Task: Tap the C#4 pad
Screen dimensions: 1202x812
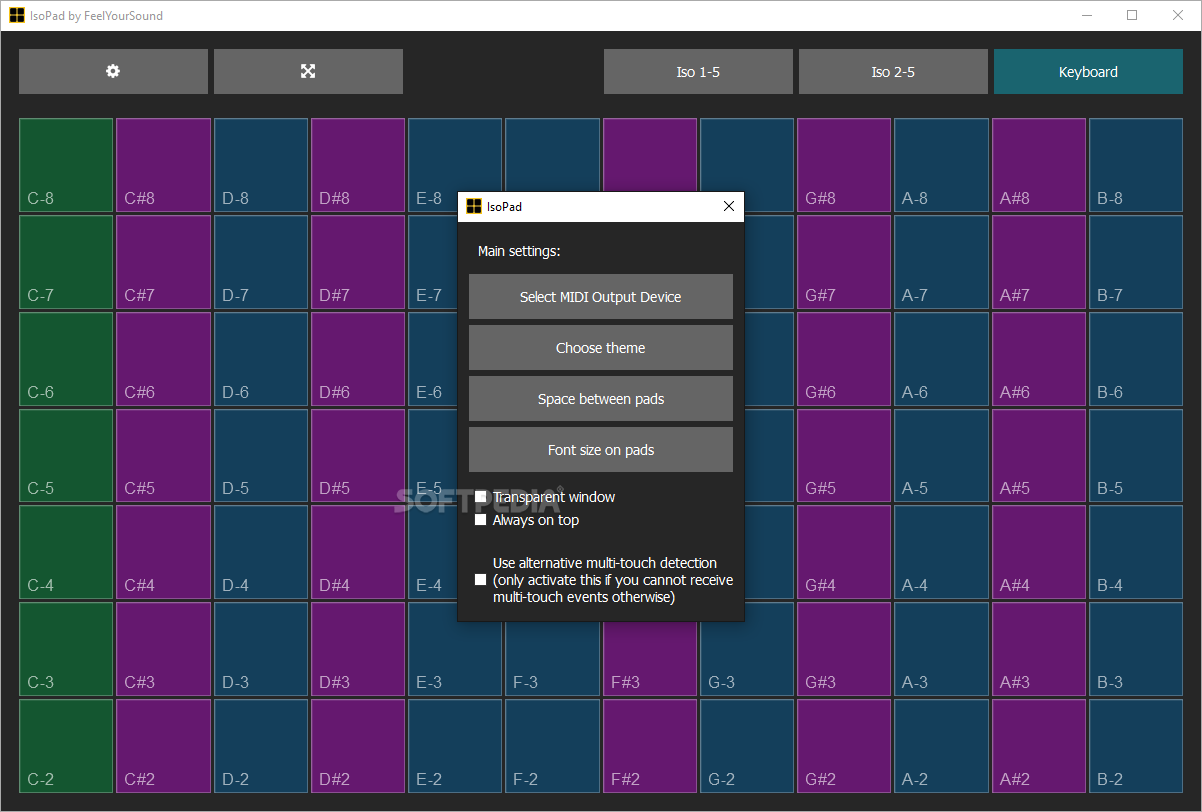Action: [164, 553]
